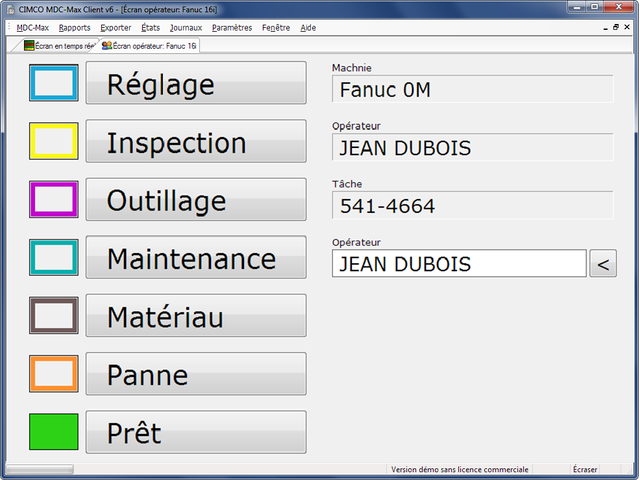Screen dimensions: 640x480
Task: Click the CIMCO application icon in title bar
Action: (x=11, y=9)
